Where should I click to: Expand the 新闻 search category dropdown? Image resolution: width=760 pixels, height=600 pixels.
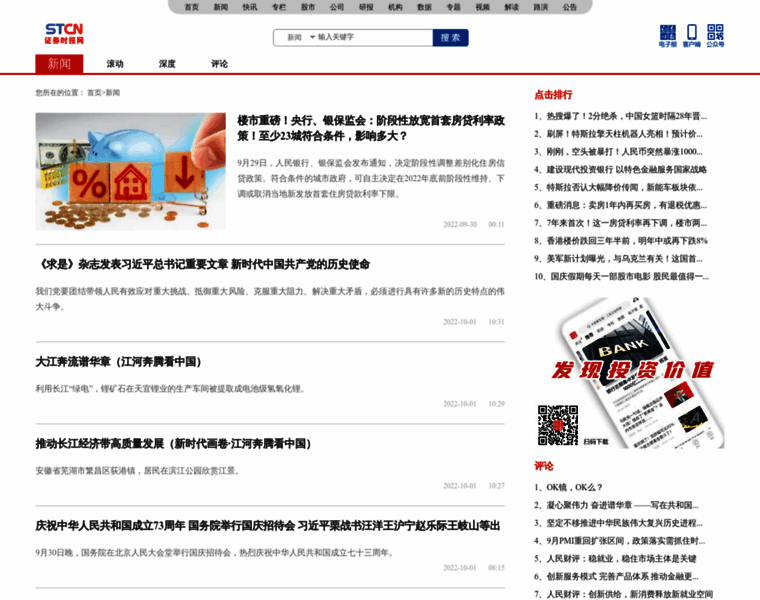(x=300, y=37)
